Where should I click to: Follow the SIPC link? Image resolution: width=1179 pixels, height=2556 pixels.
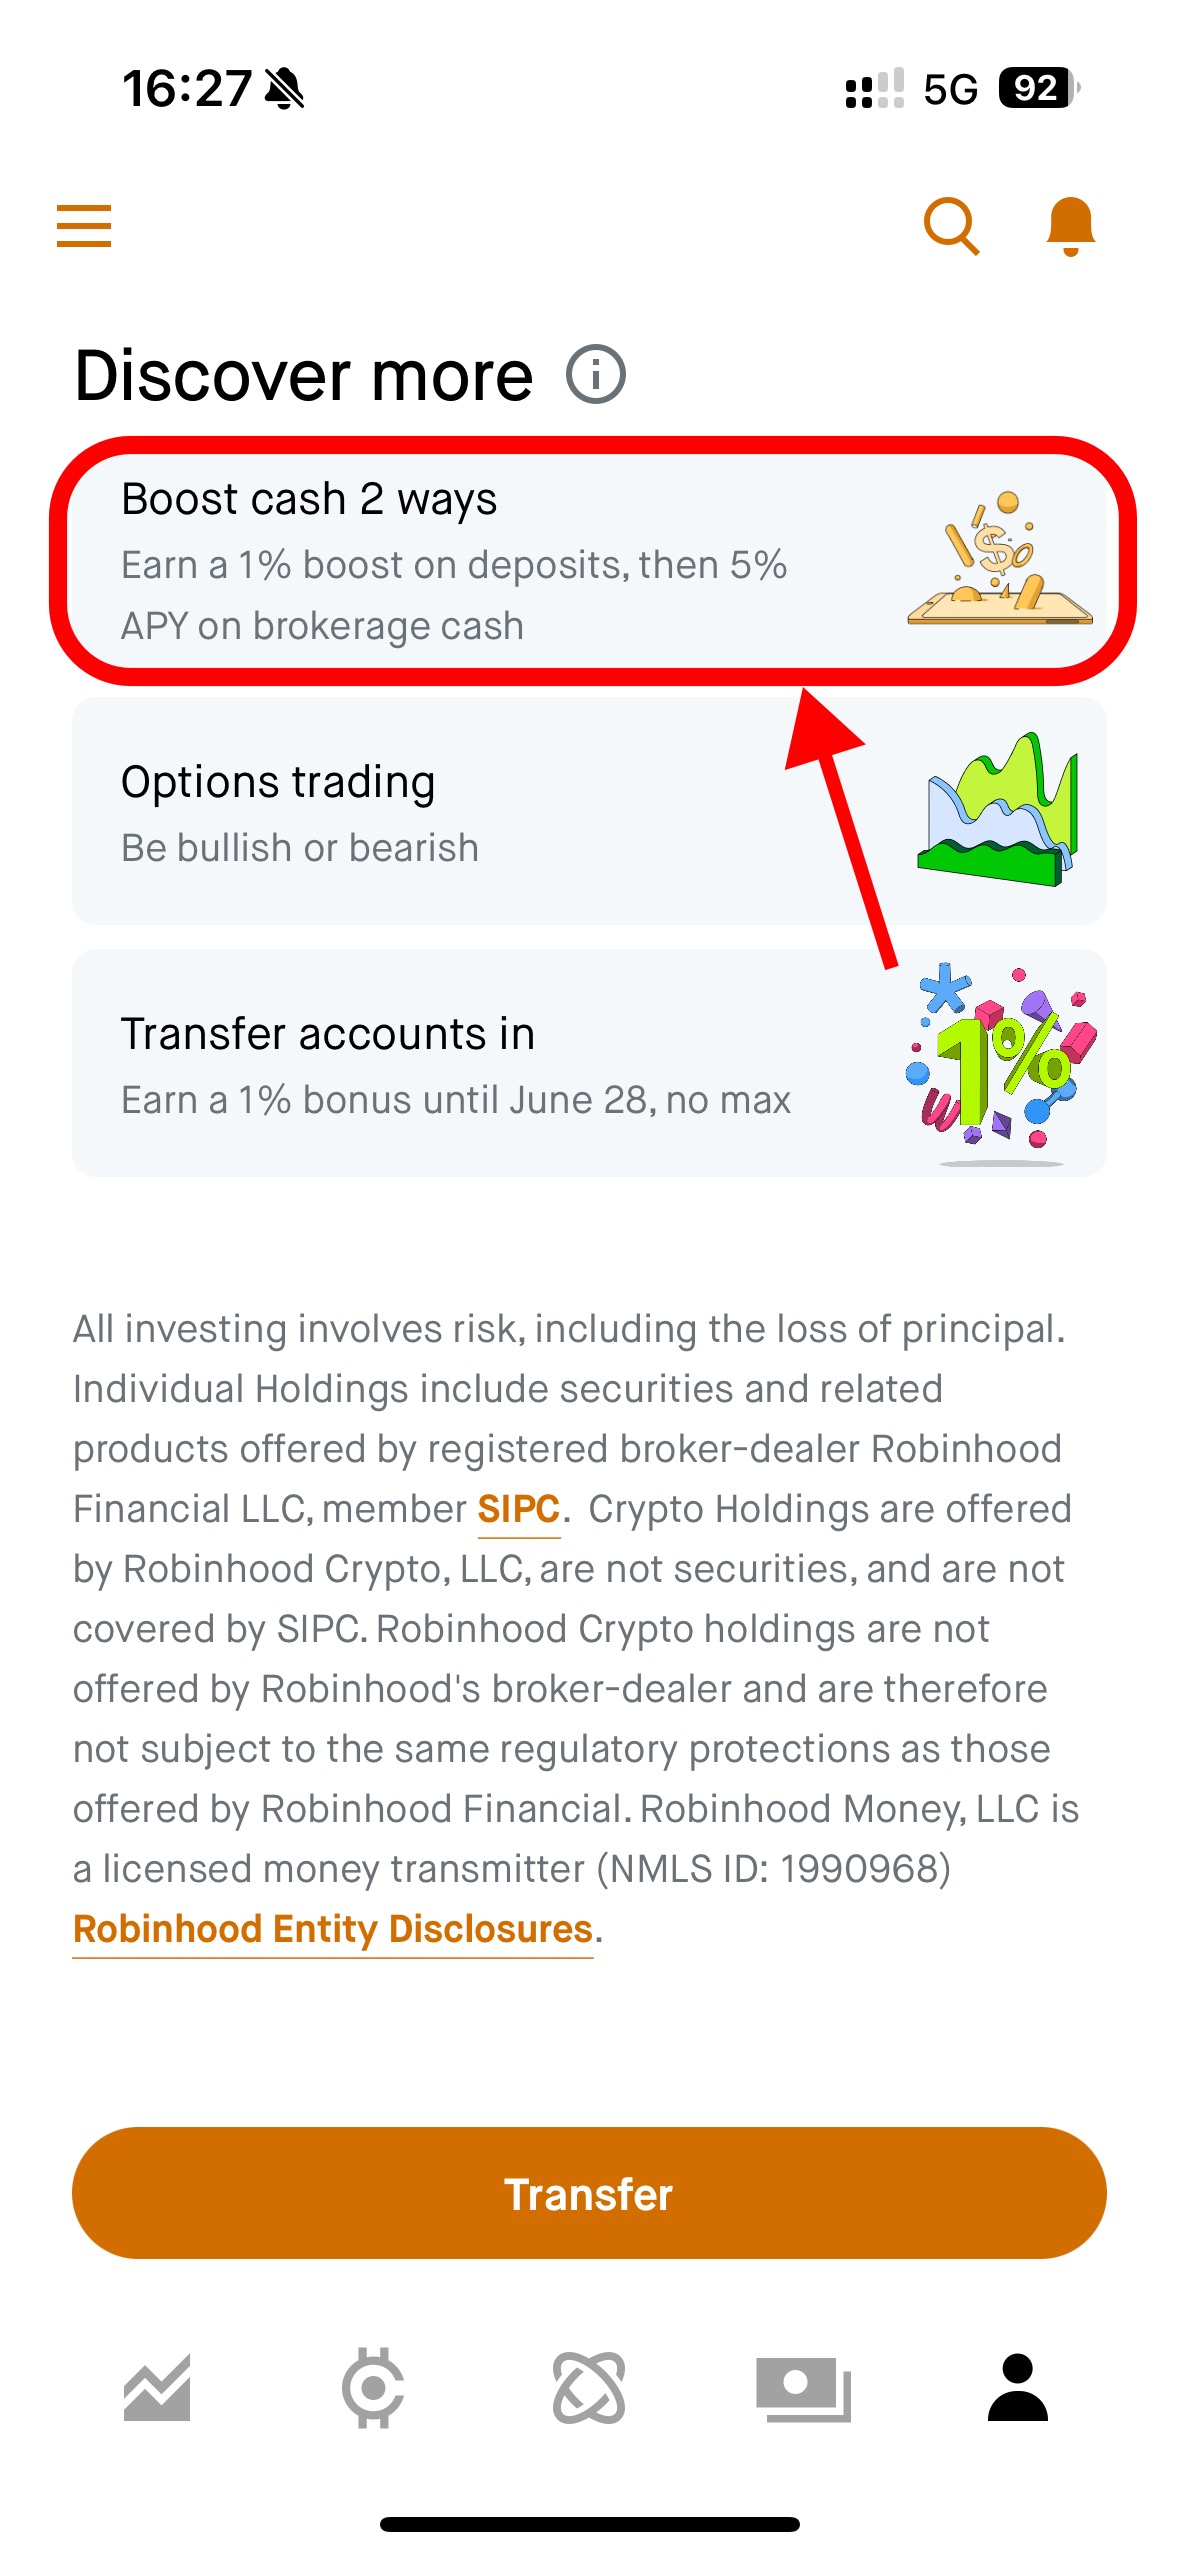(518, 1509)
